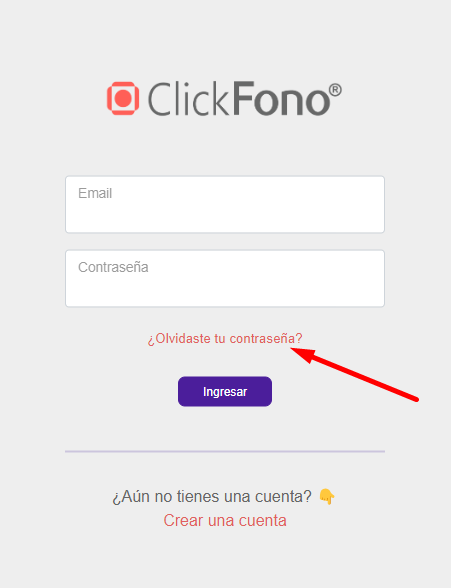The width and height of the screenshot is (451, 588).
Task: Click the purple Ingresar button
Action: click(x=225, y=392)
